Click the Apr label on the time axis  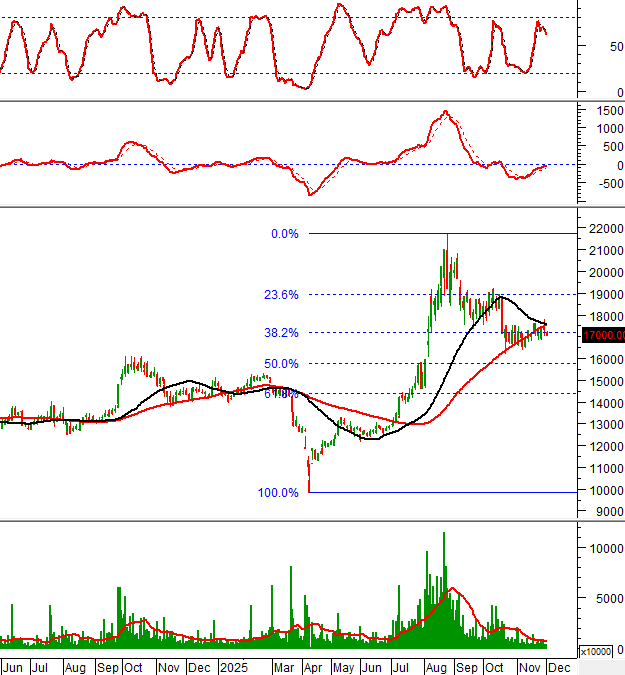coord(312,666)
